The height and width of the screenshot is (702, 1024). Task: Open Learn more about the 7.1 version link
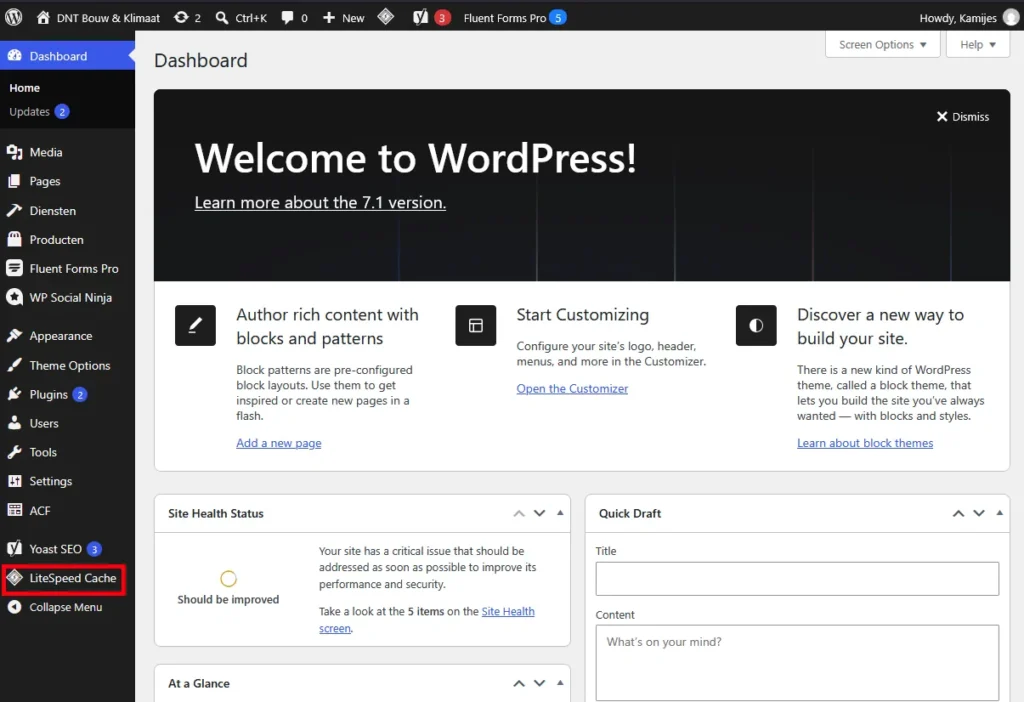point(320,202)
